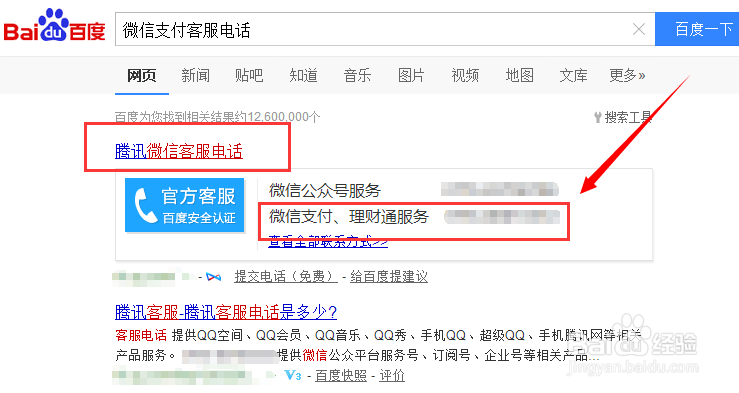739x393 pixels.
Task: Open the 地图 tab
Action: pyautogui.click(x=519, y=75)
